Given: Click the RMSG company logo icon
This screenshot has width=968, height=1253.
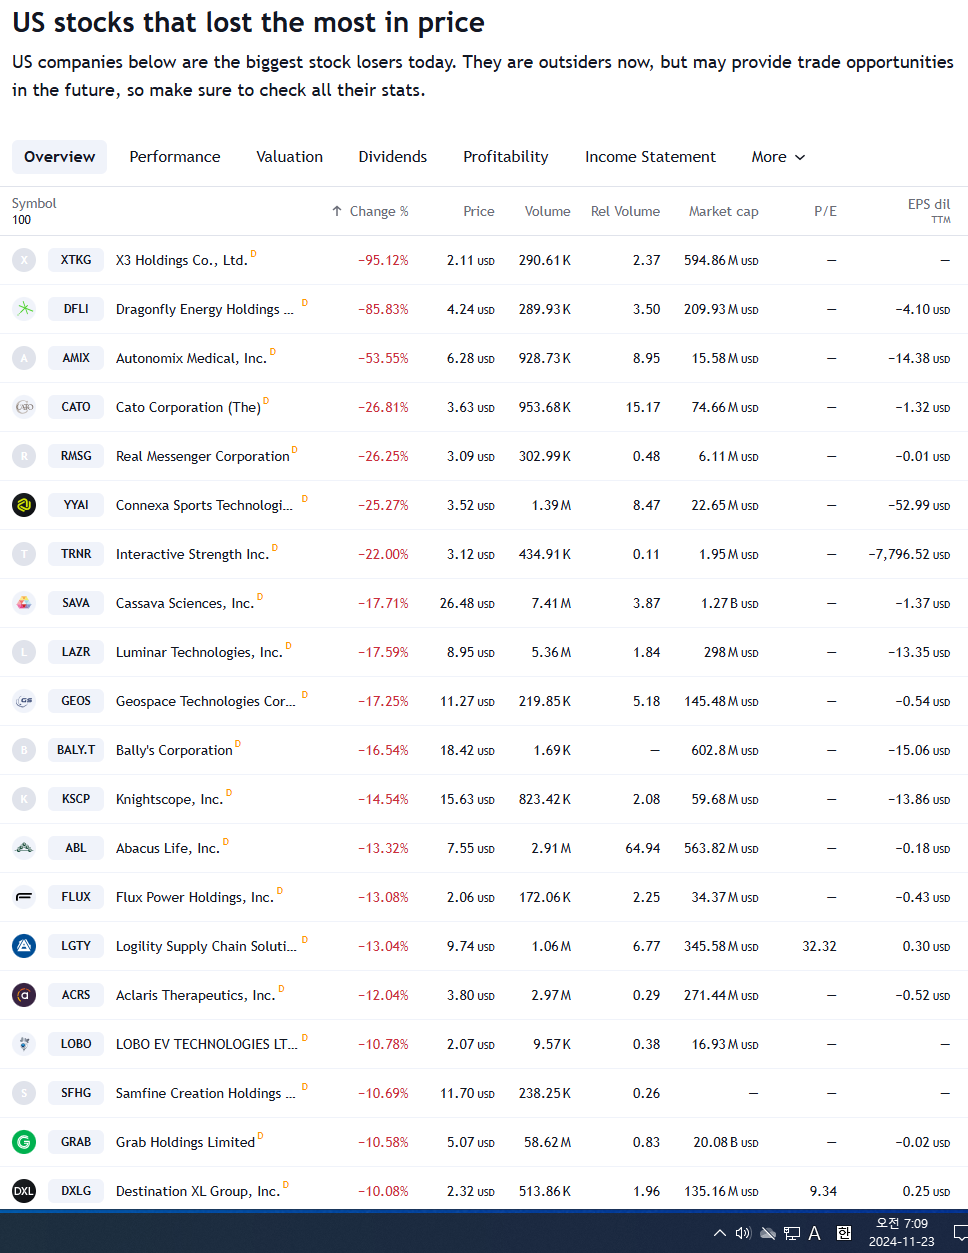Looking at the screenshot, I should 24,456.
